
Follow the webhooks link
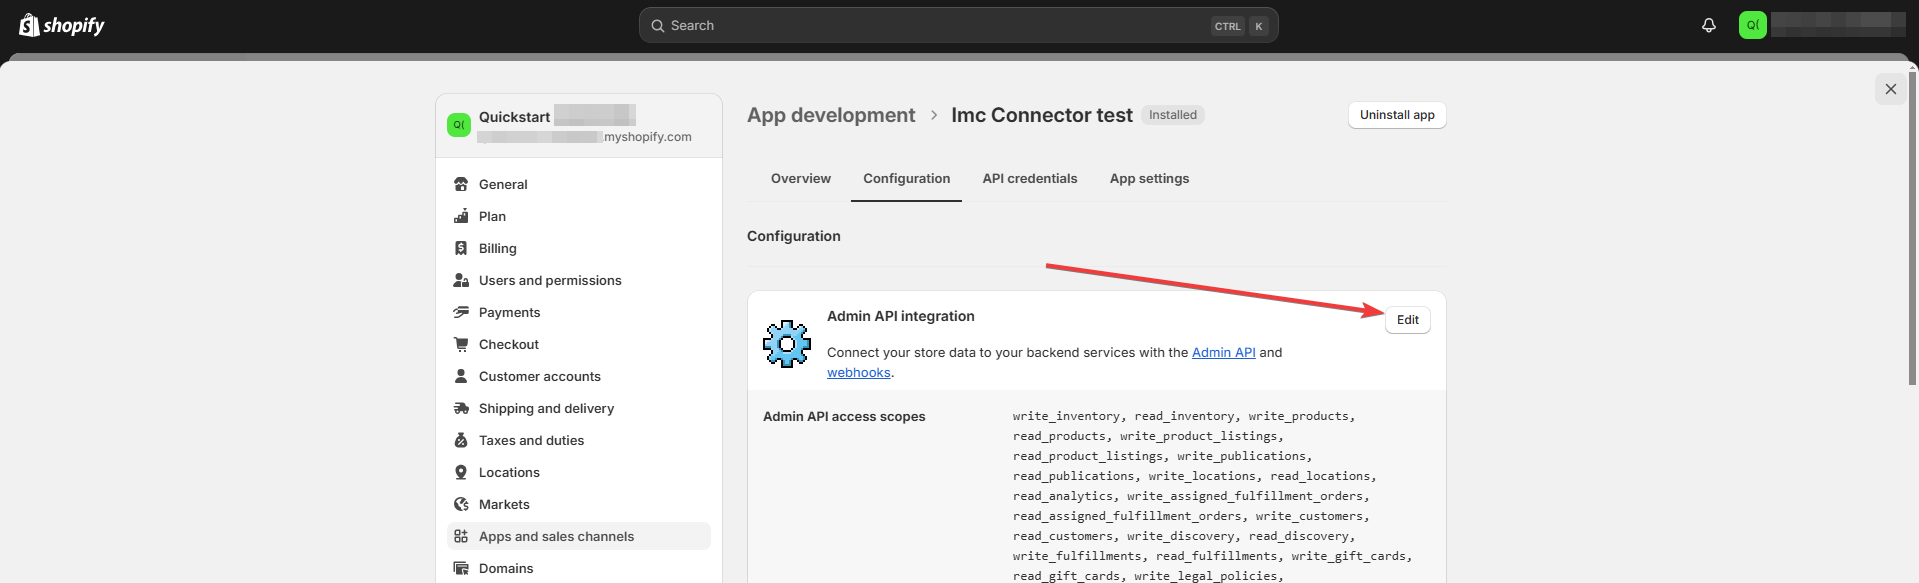[x=858, y=372]
